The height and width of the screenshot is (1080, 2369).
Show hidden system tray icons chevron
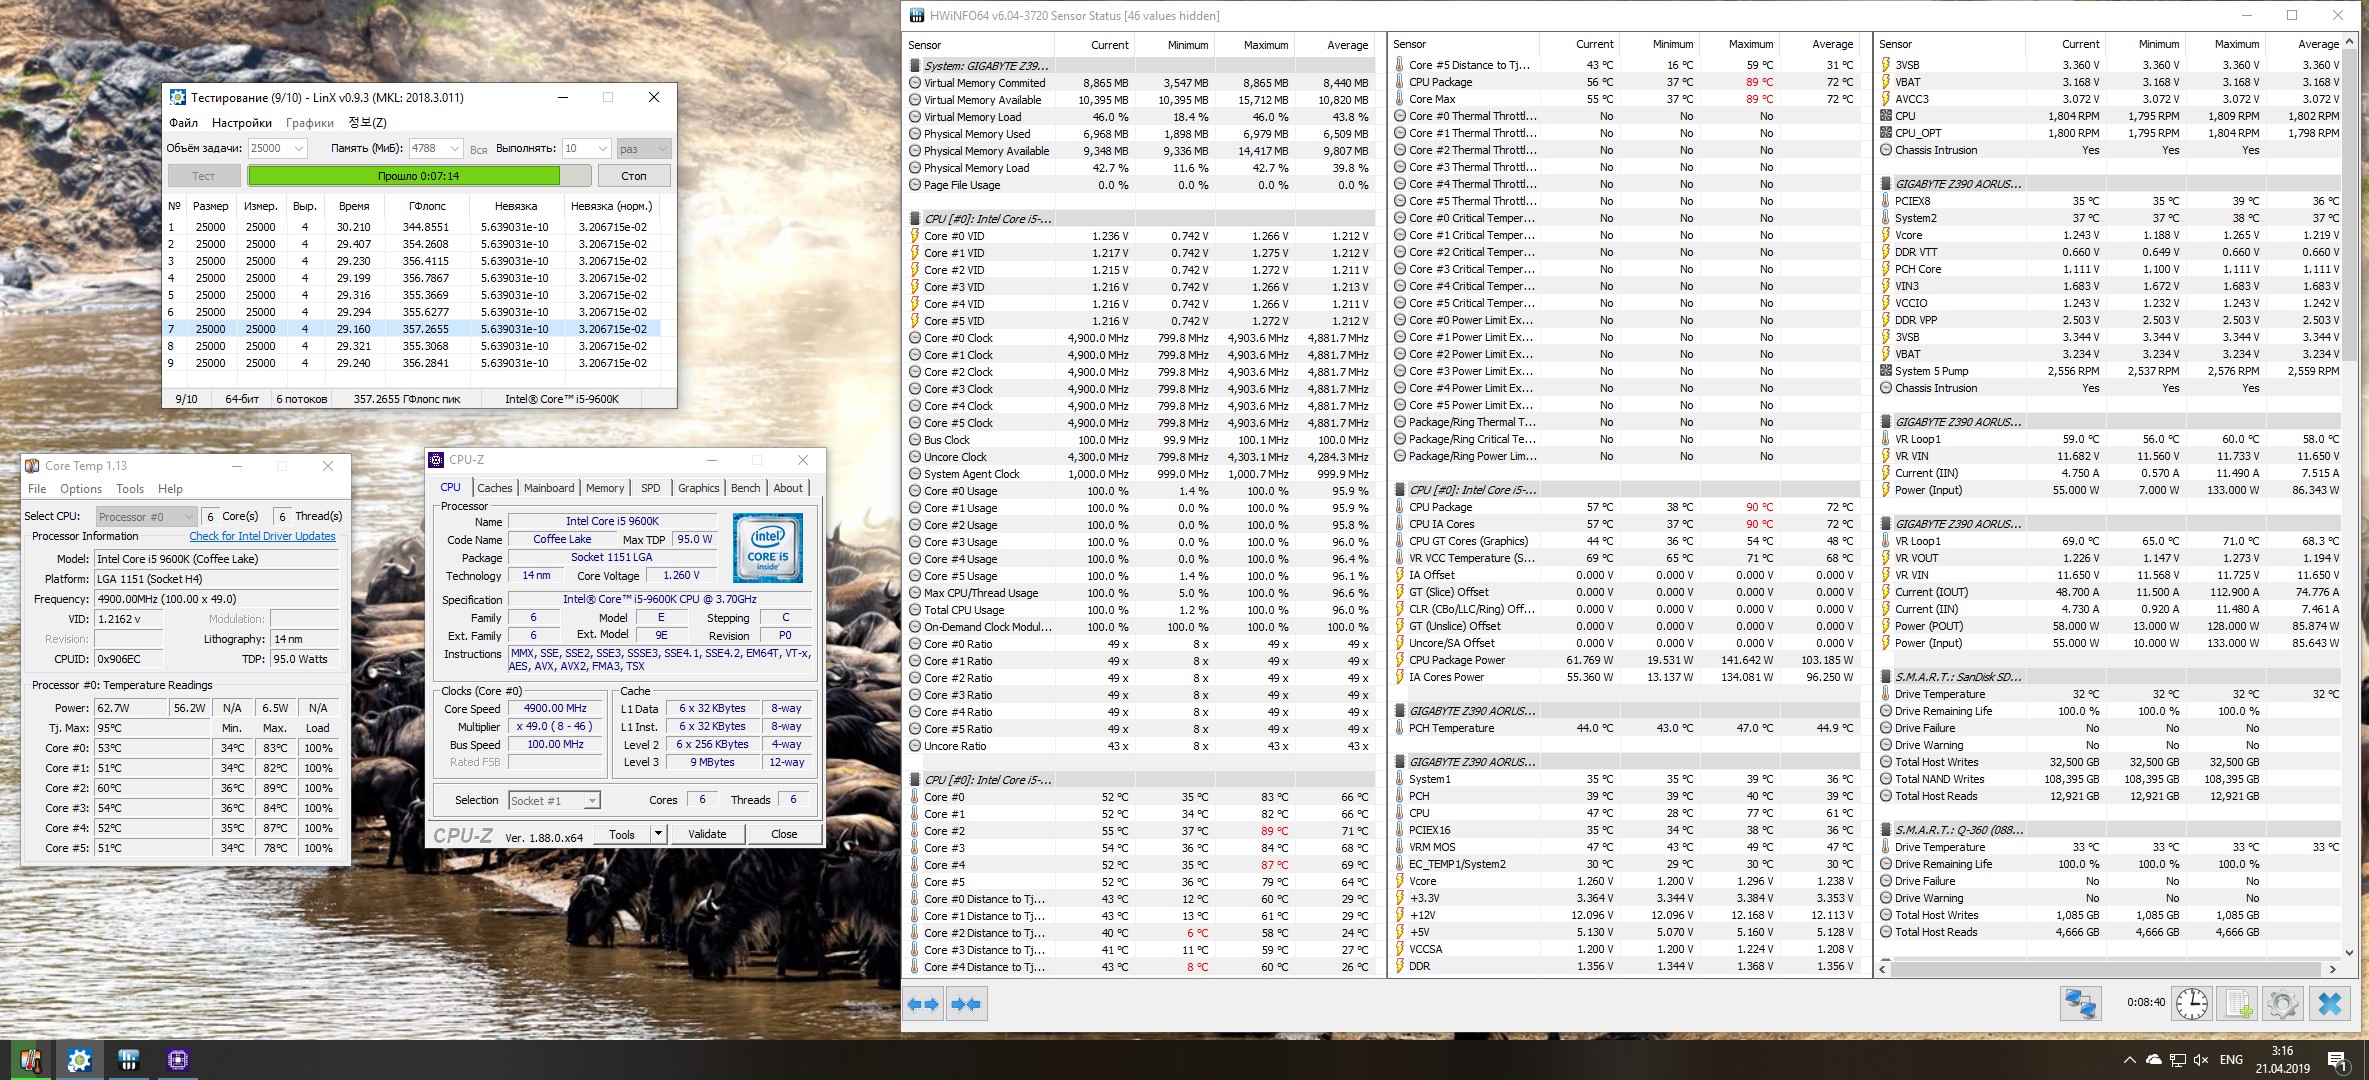point(2129,1060)
